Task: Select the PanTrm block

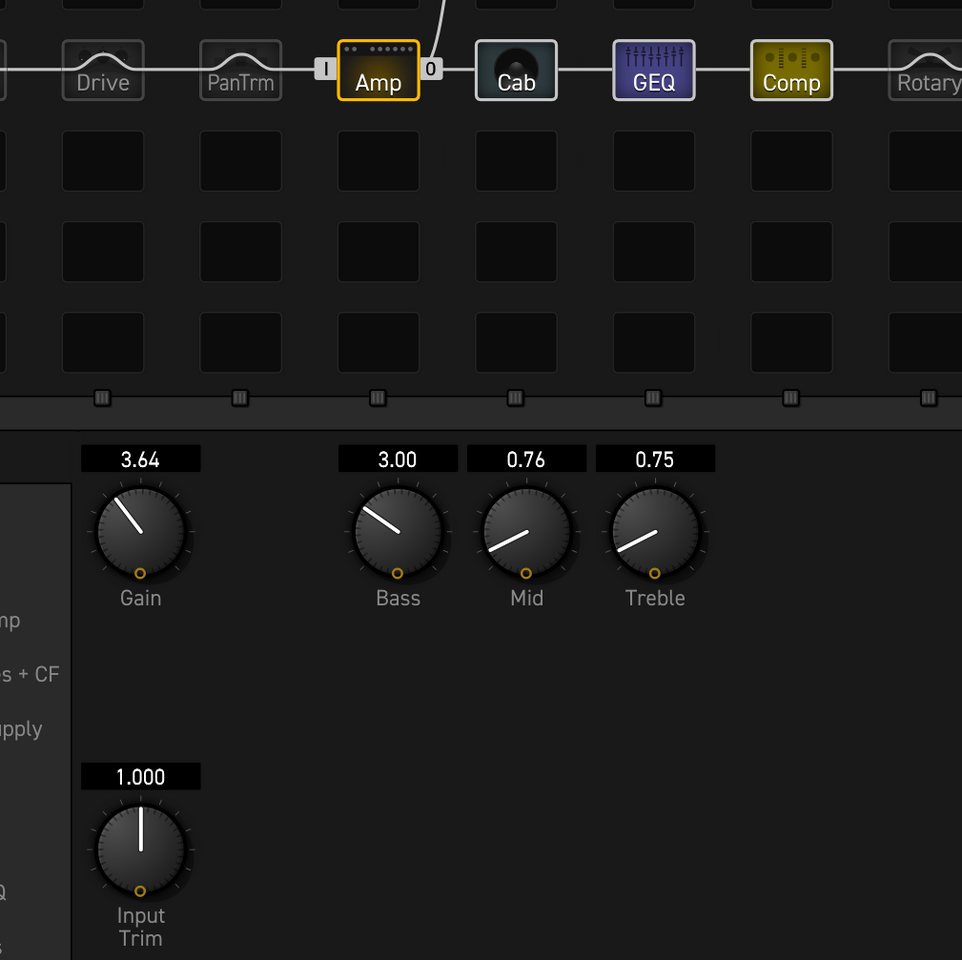Action: pos(240,70)
